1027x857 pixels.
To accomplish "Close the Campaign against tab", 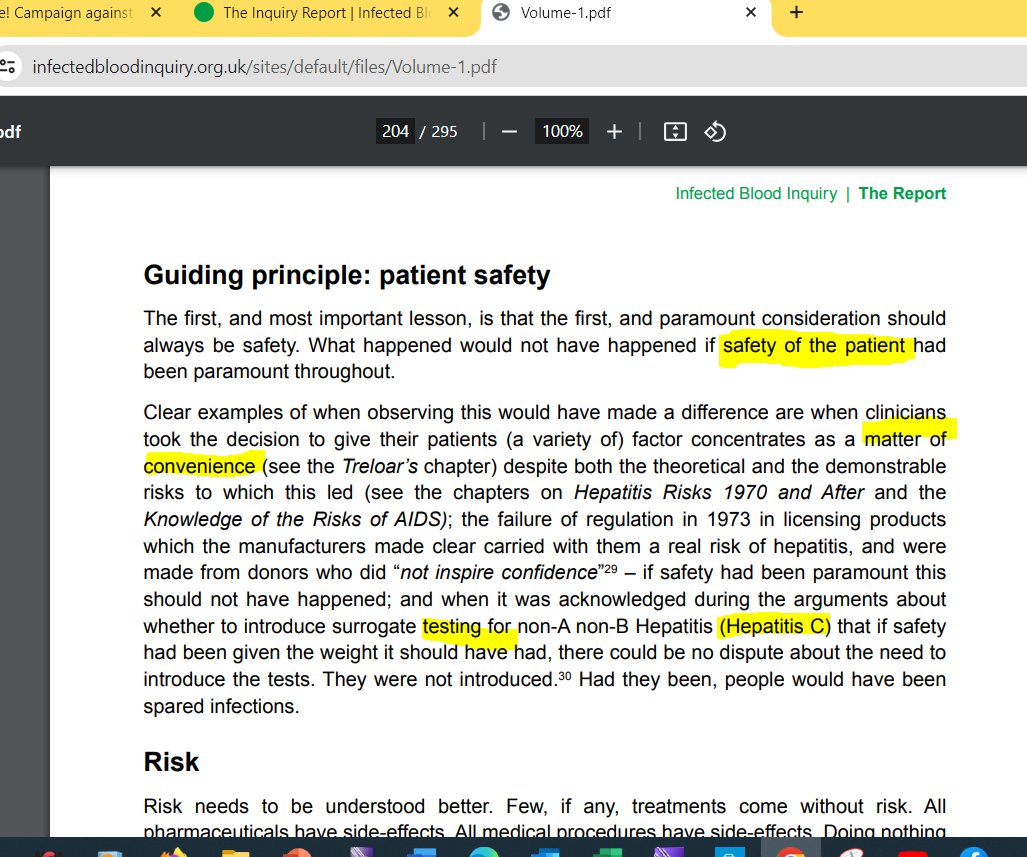I will [x=156, y=12].
